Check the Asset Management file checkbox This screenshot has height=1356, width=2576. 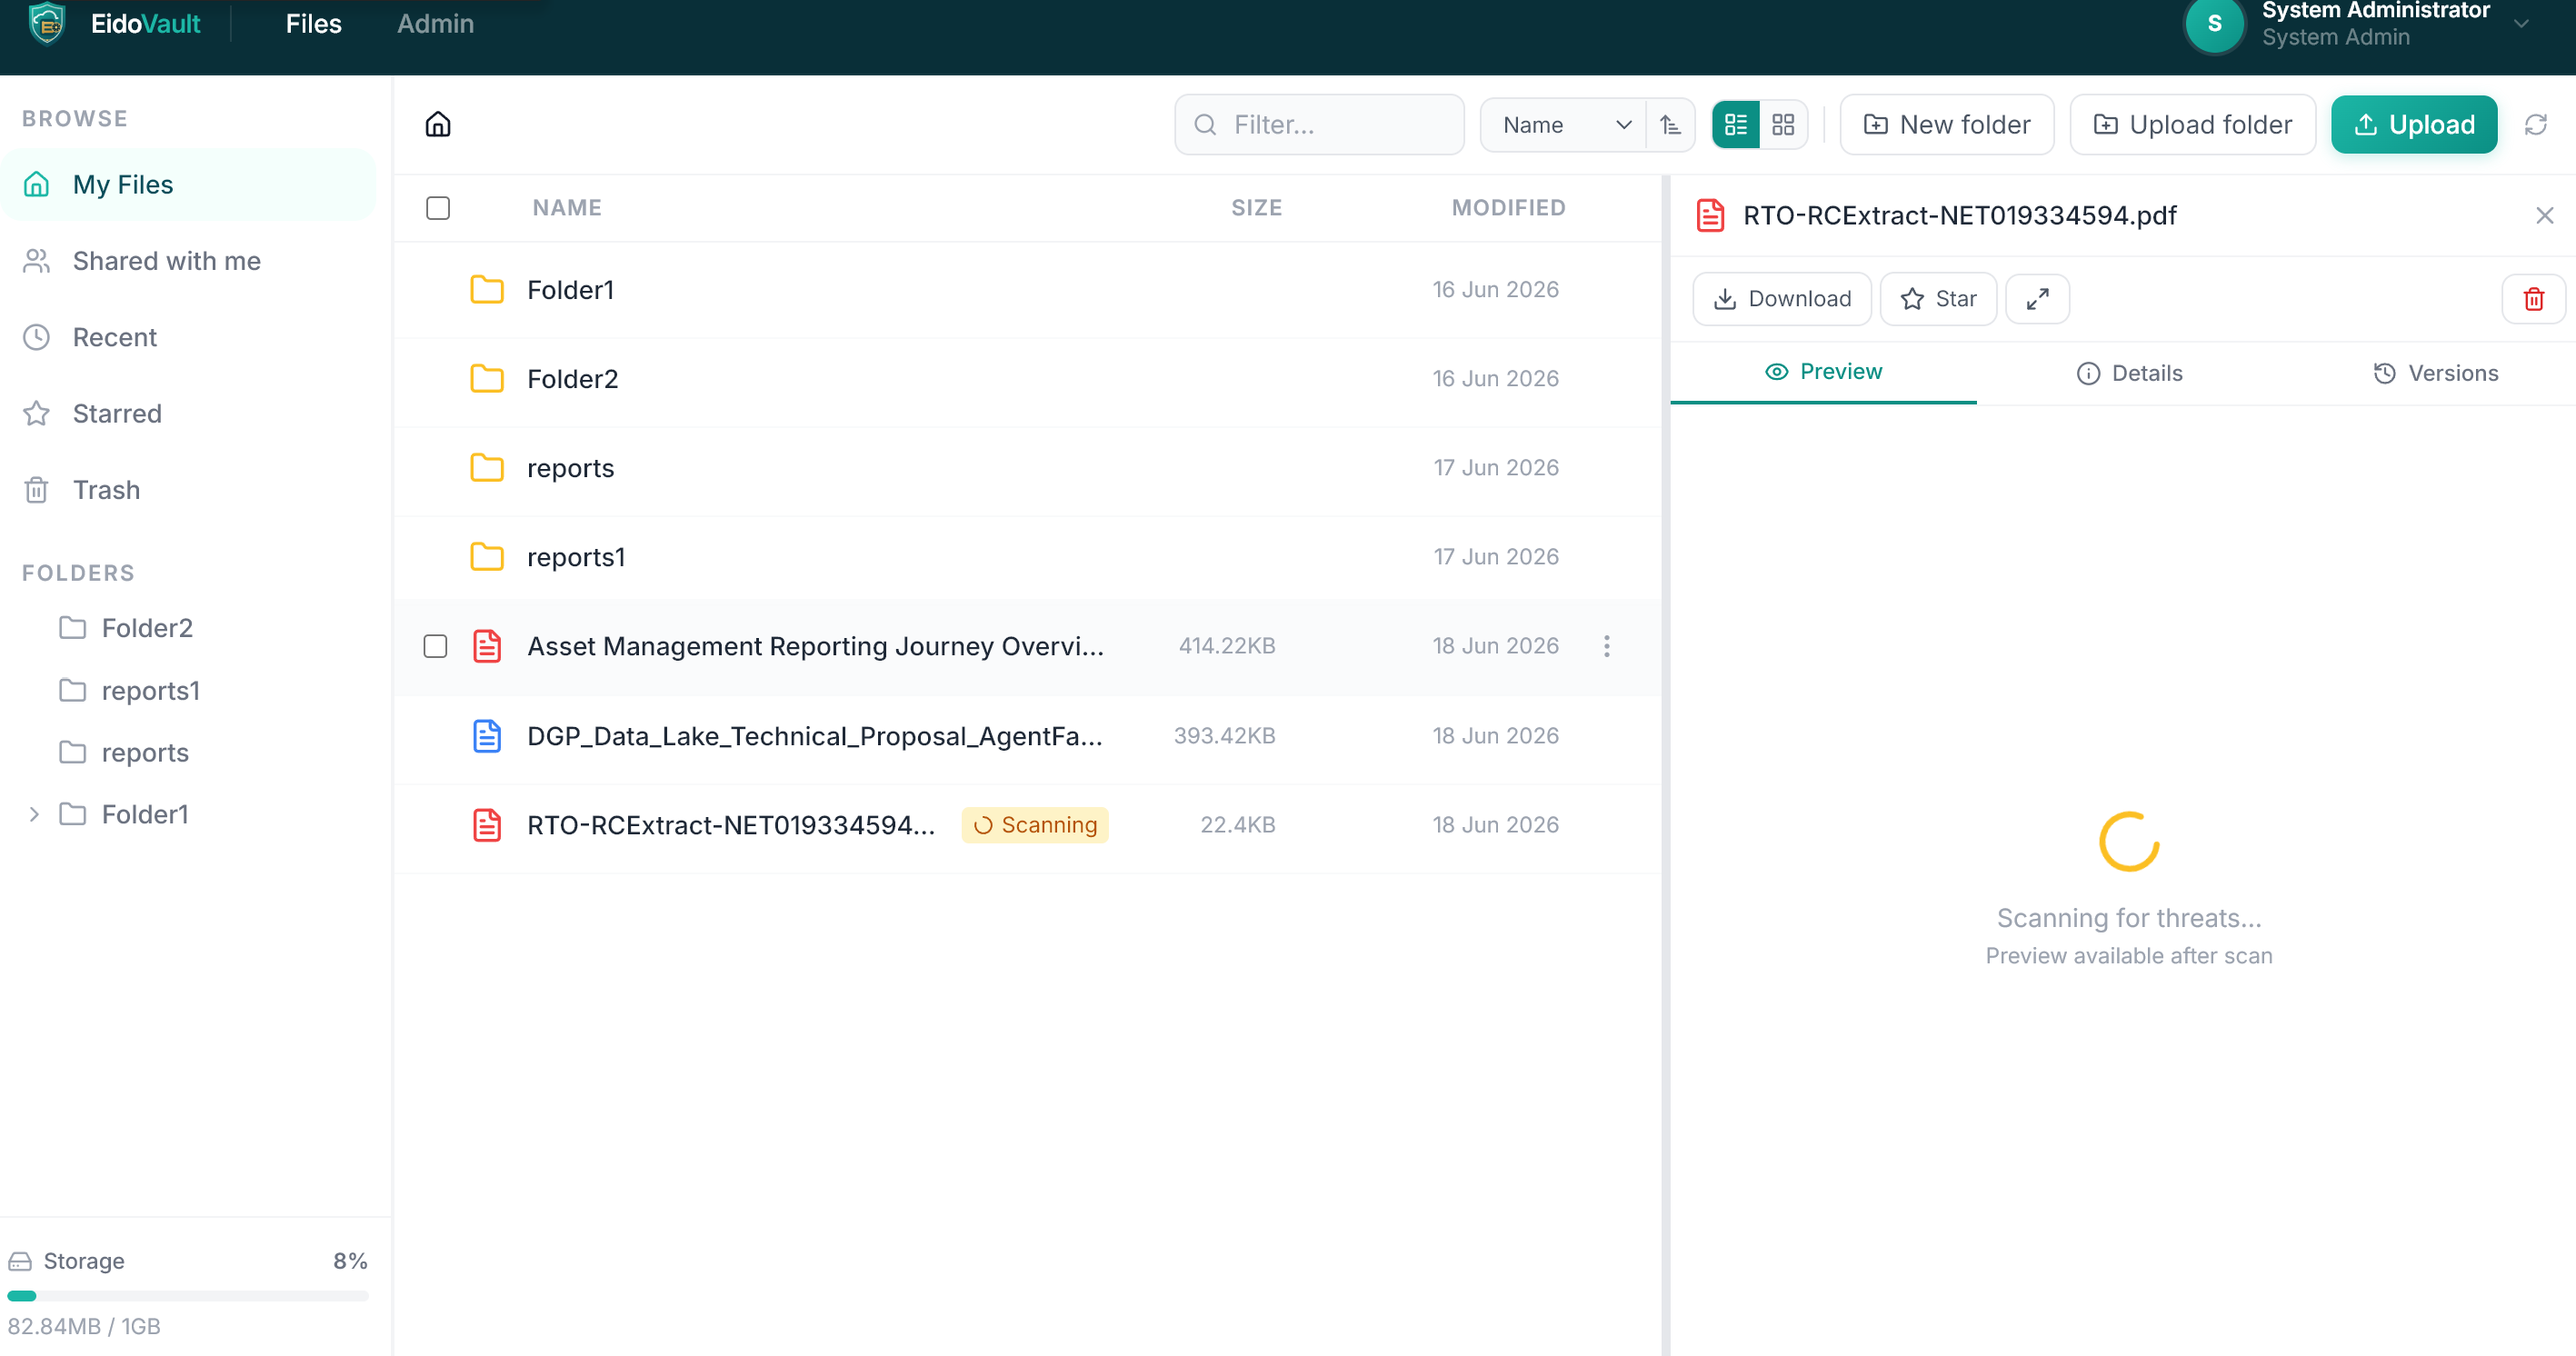435,646
